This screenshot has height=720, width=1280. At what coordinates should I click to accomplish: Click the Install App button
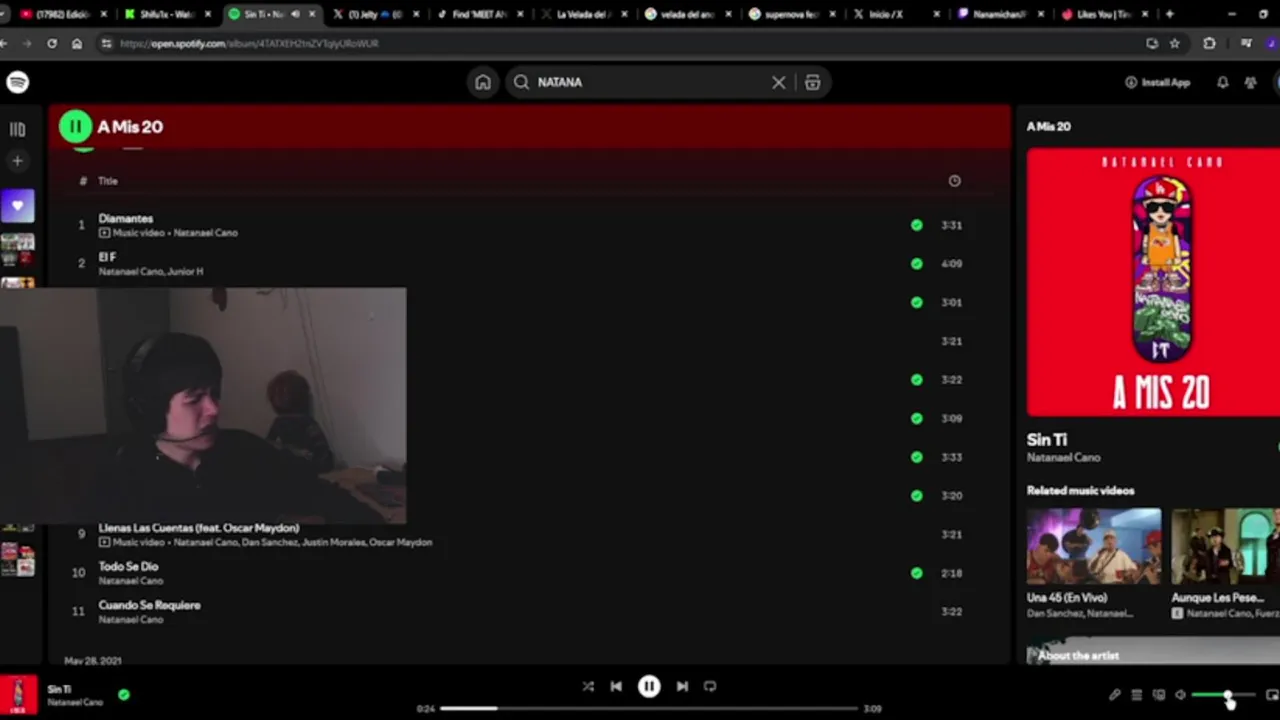tap(1157, 82)
